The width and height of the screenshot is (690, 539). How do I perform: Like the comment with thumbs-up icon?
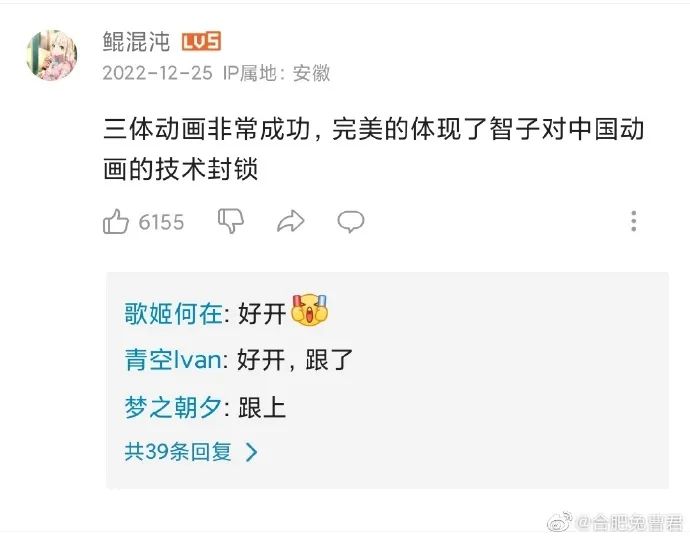116,221
